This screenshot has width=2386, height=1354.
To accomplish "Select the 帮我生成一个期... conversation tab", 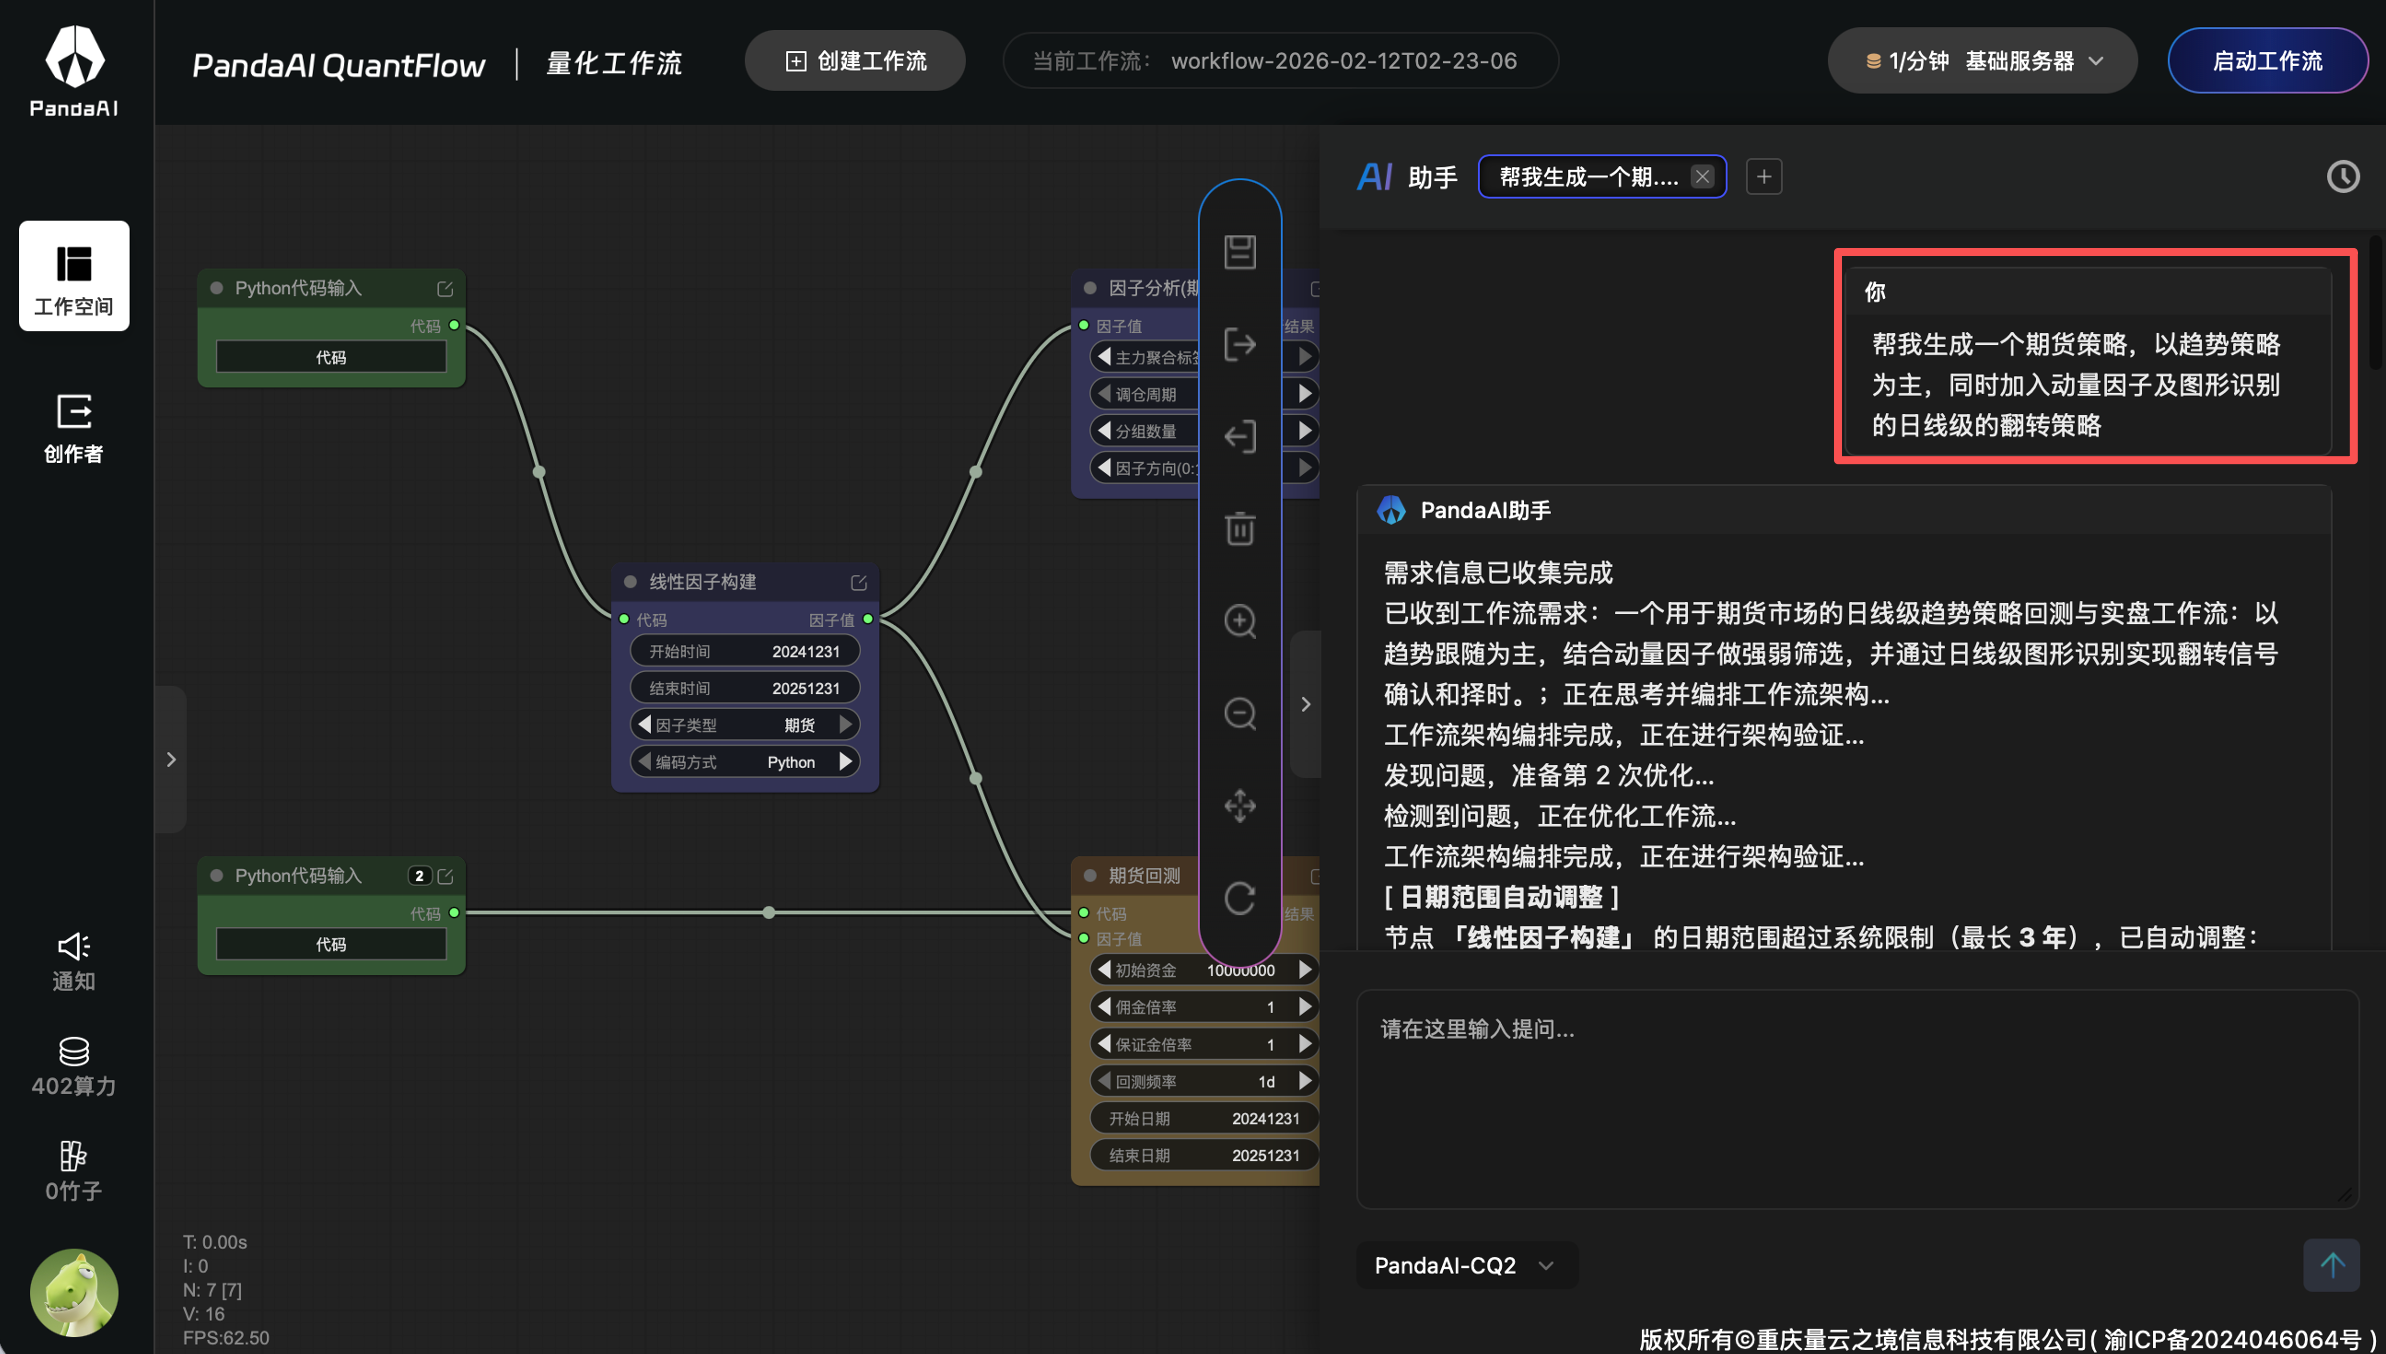I will point(1588,177).
